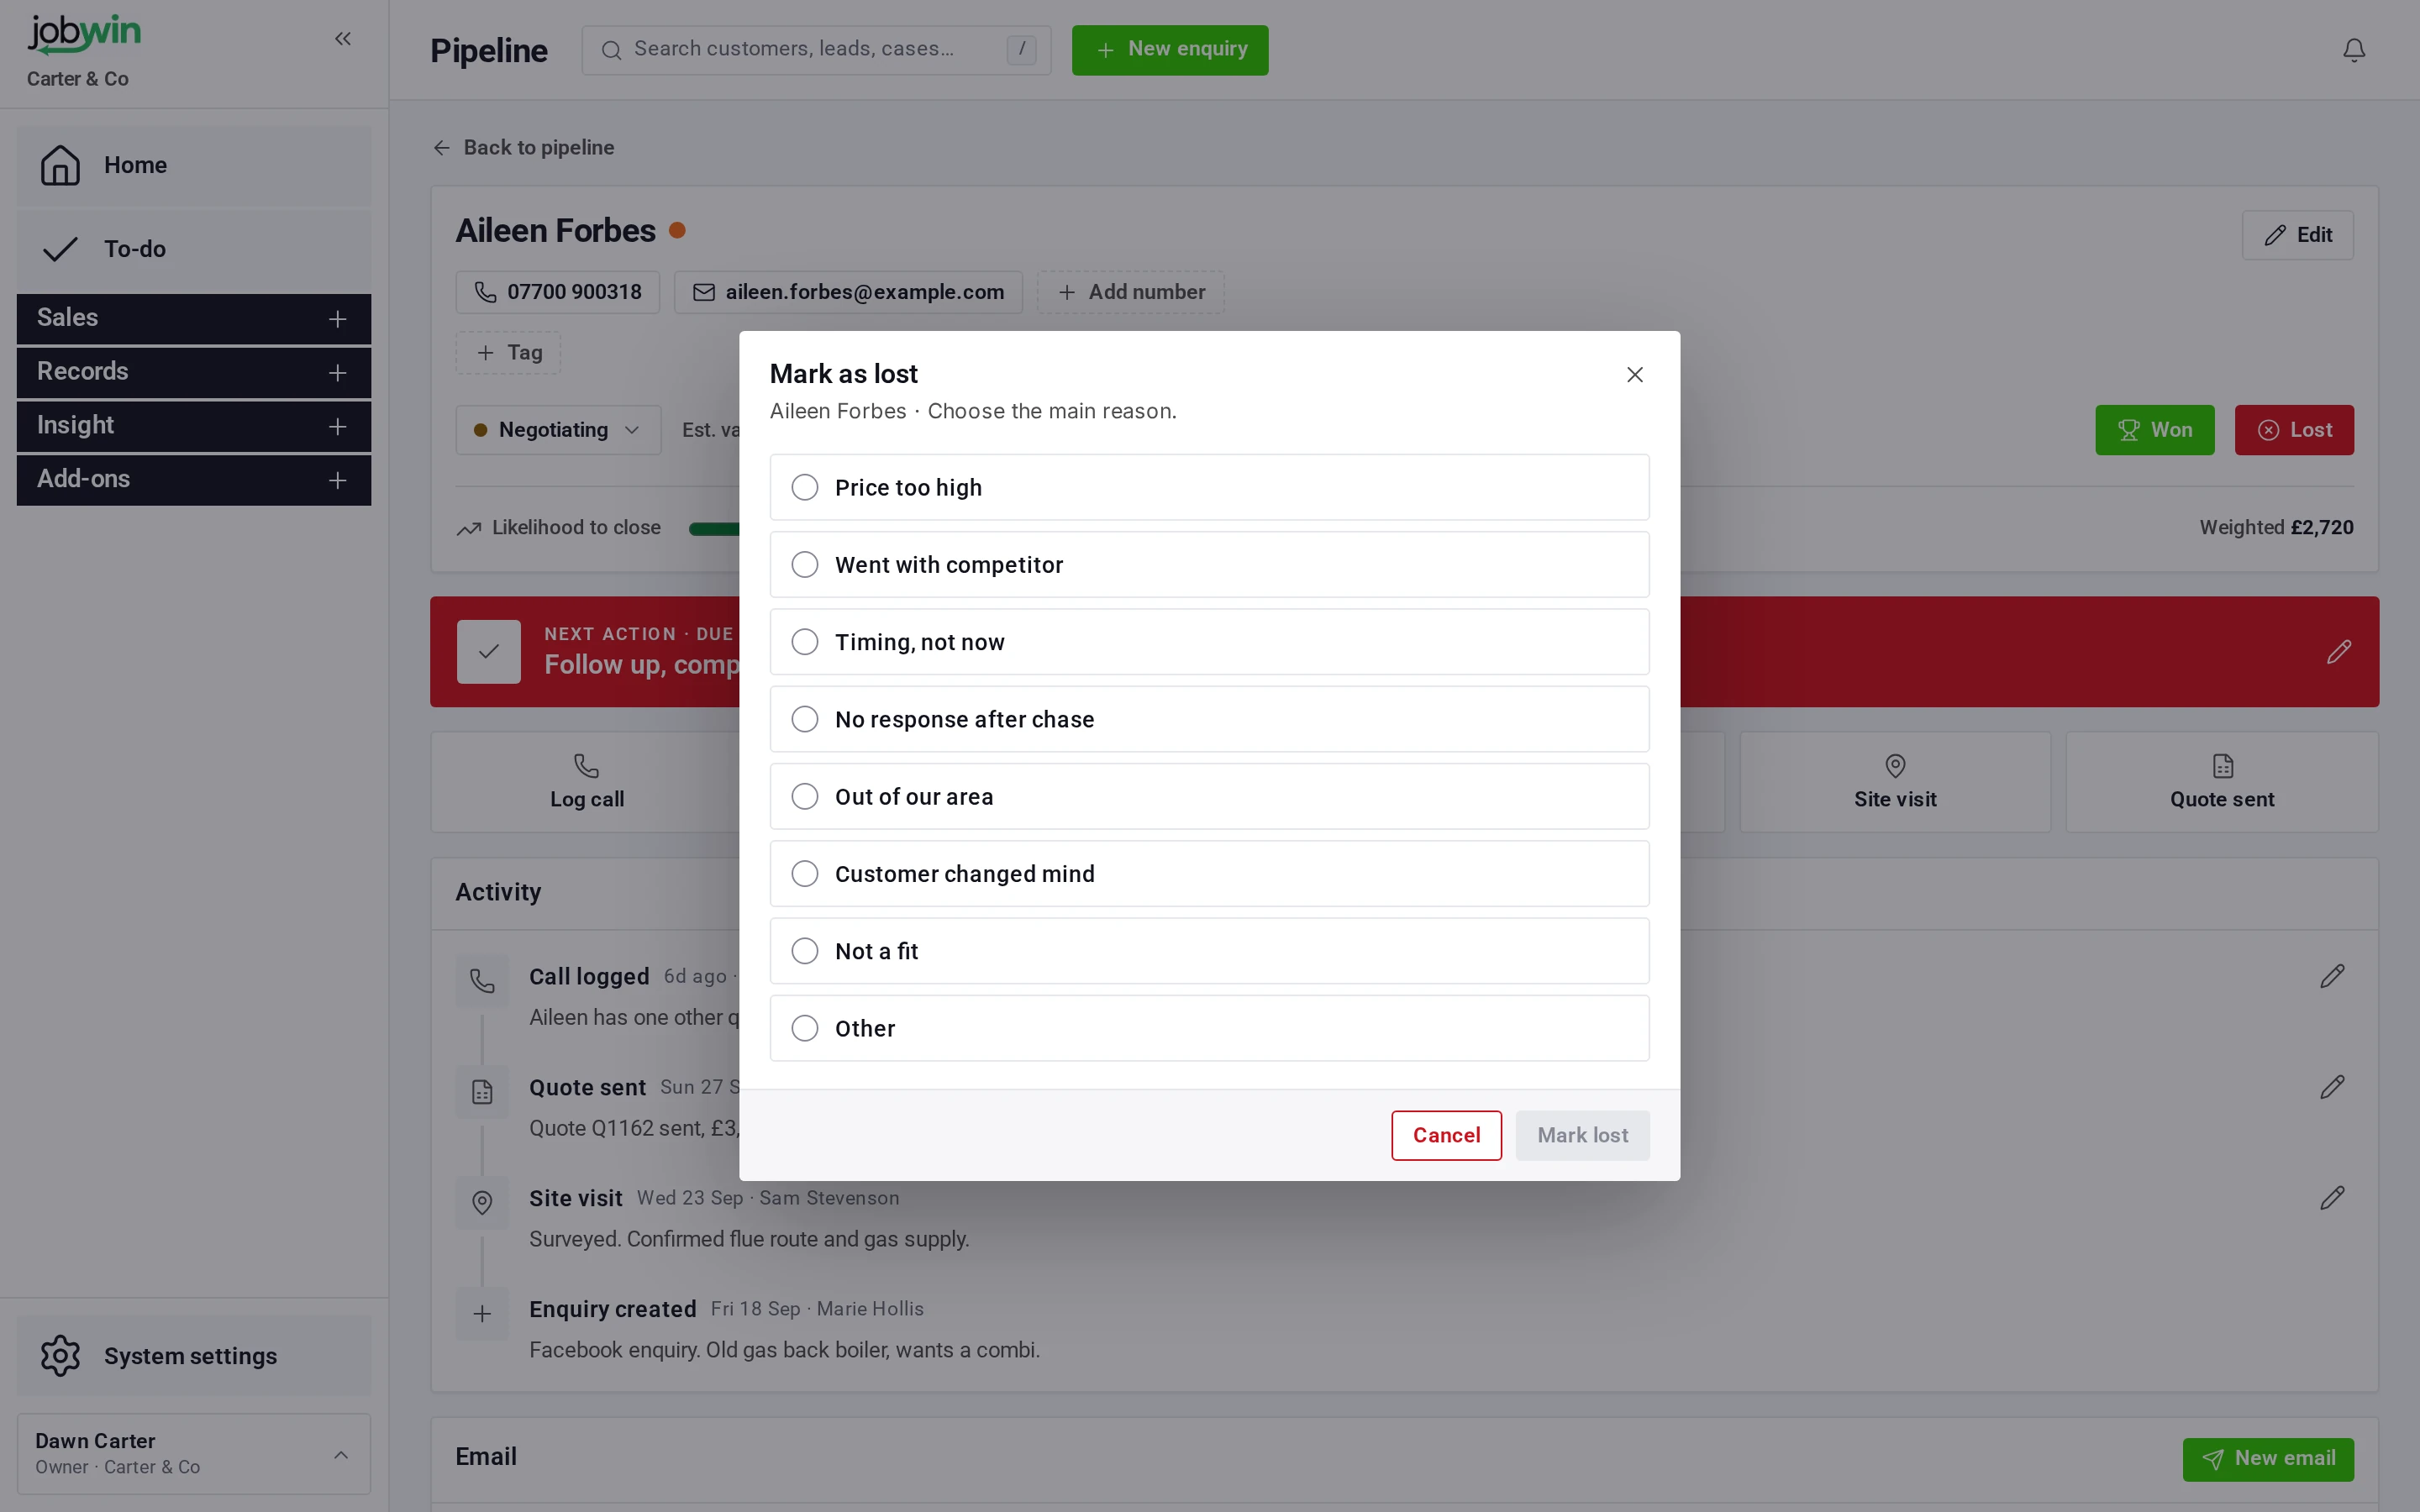Viewport: 2420px width, 1512px height.
Task: Click the Edit button for Aileen Forbes
Action: 2297,235
